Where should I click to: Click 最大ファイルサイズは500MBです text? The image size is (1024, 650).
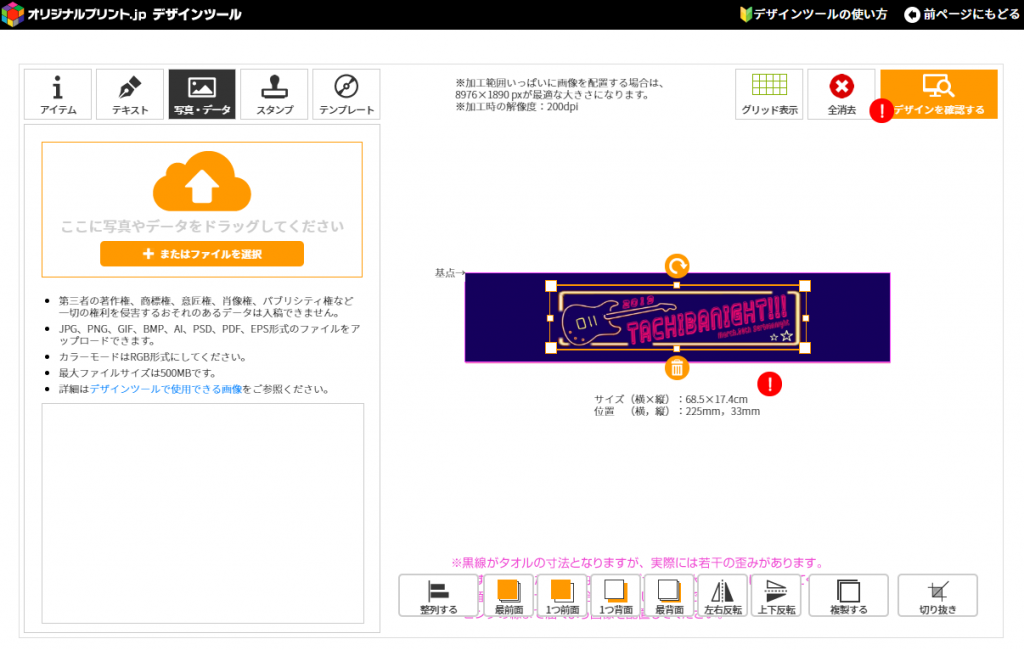[x=137, y=373]
